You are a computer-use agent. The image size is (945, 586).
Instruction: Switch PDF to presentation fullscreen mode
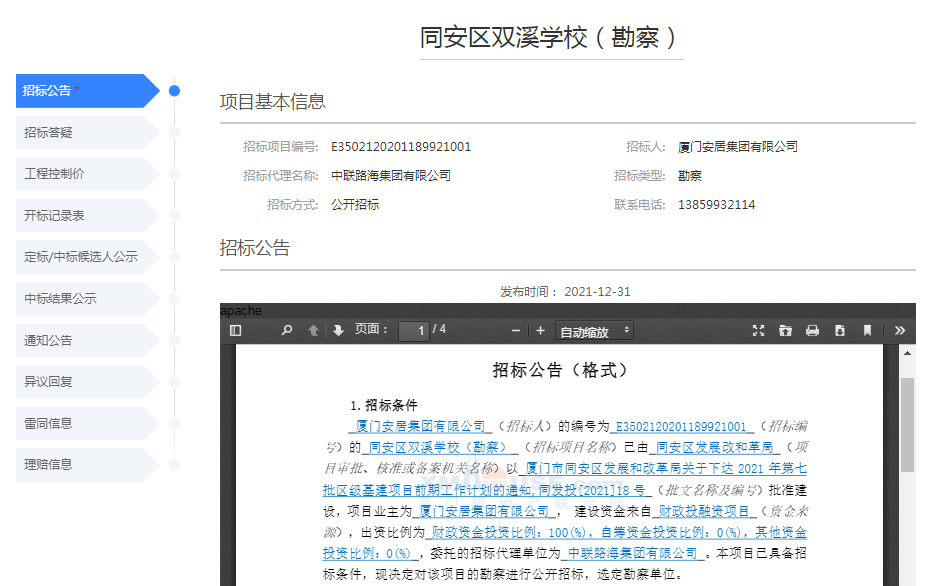point(759,331)
